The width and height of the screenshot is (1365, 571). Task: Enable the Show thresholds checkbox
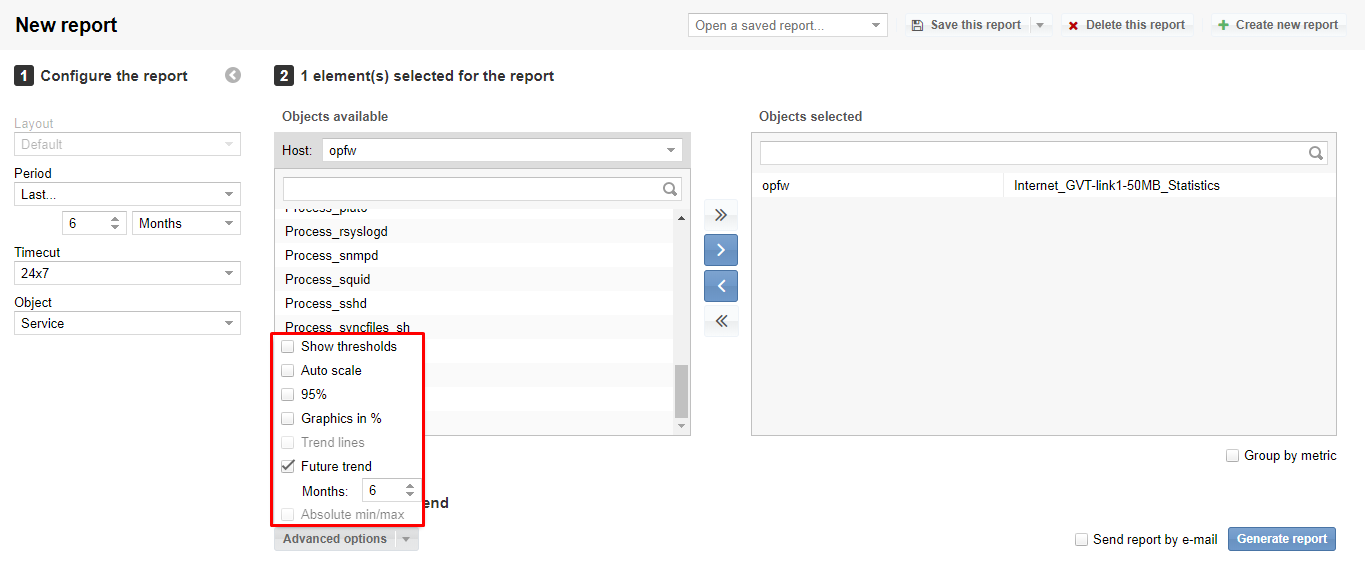click(x=288, y=347)
